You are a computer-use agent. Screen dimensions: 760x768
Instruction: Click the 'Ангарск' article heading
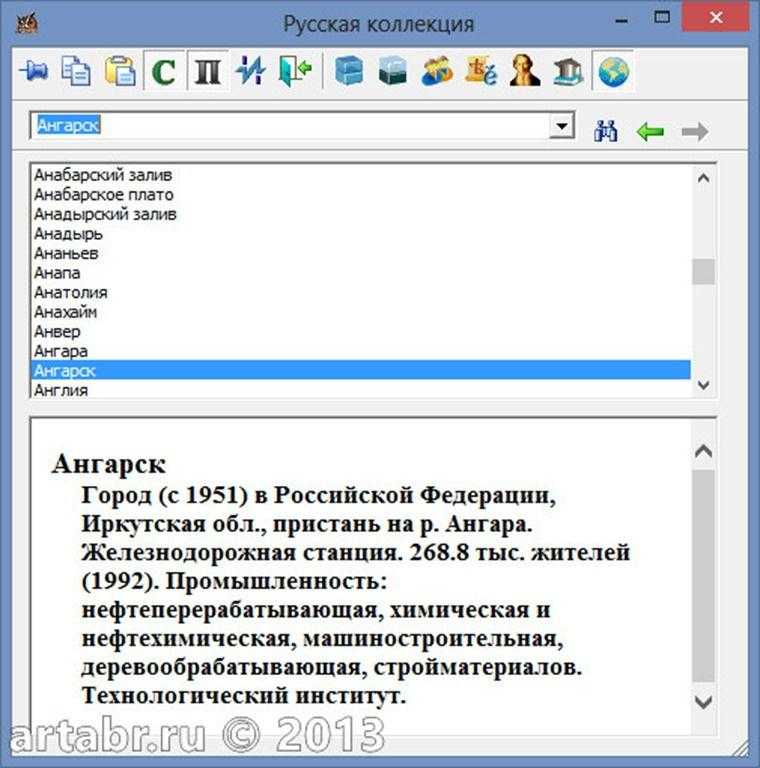point(109,464)
